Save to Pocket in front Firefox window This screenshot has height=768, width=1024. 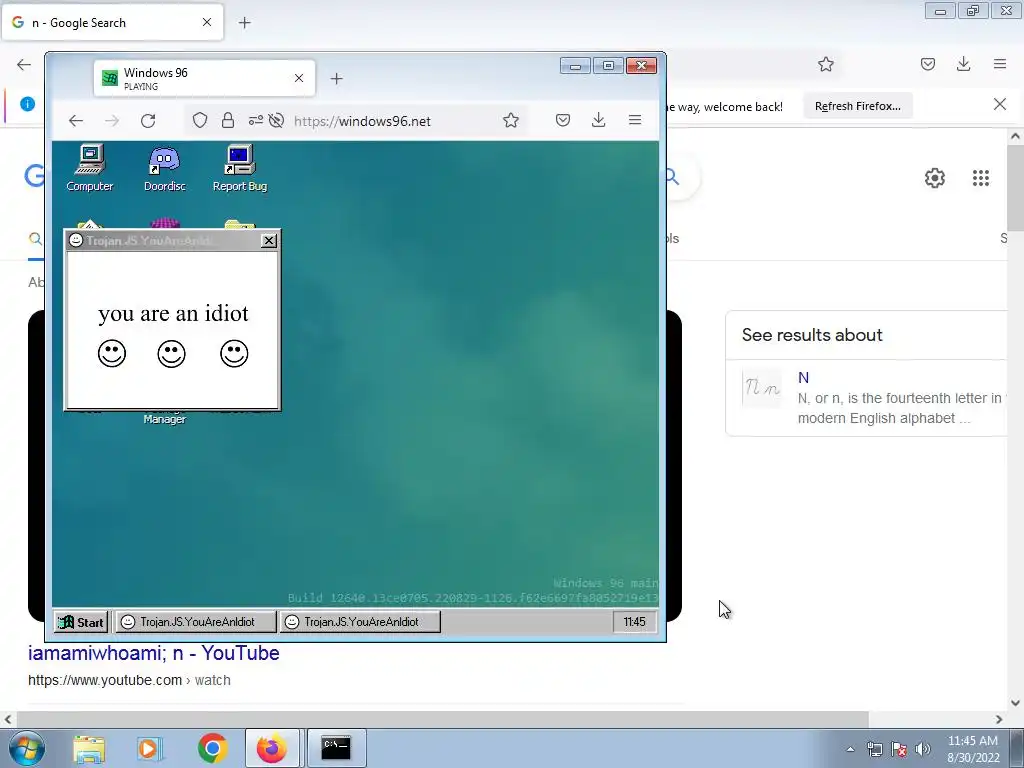tap(563, 120)
